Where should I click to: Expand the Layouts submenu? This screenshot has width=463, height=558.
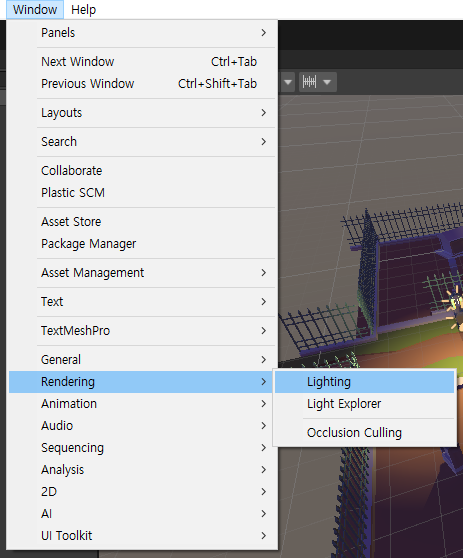click(142, 113)
